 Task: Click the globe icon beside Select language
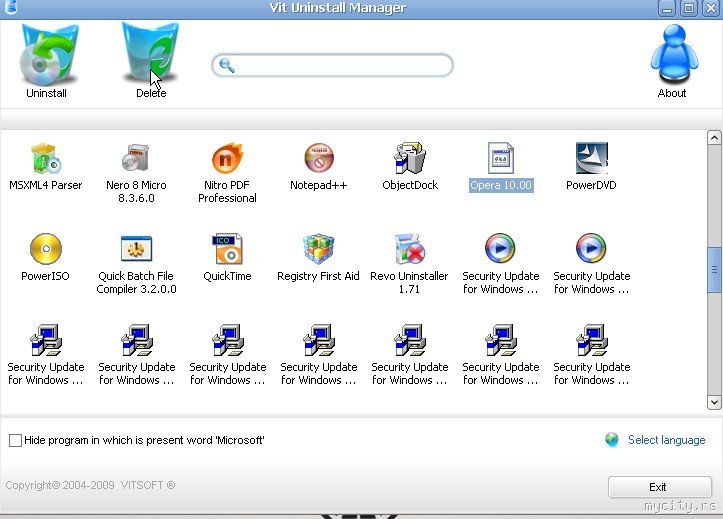tap(612, 440)
